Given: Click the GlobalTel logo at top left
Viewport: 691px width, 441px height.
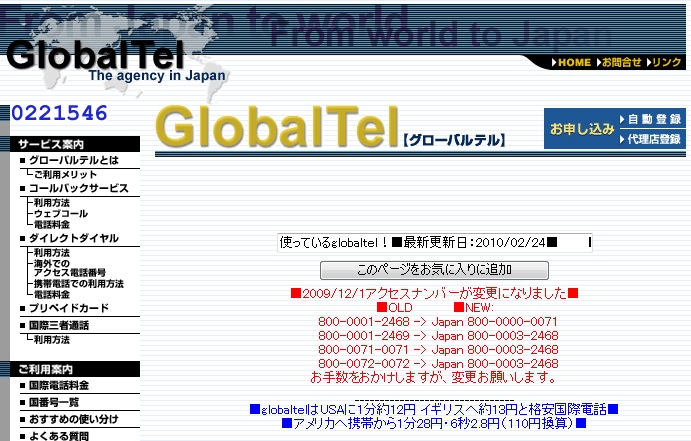Looking at the screenshot, I should 95,56.
